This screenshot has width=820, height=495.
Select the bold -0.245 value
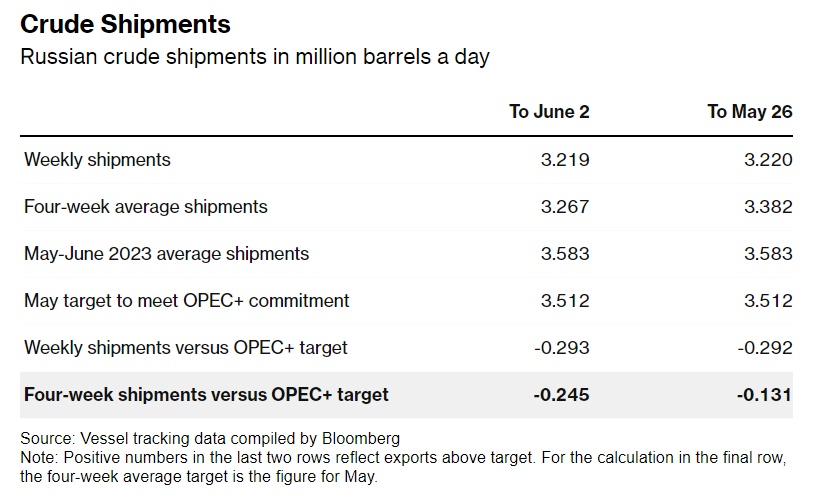click(x=563, y=395)
